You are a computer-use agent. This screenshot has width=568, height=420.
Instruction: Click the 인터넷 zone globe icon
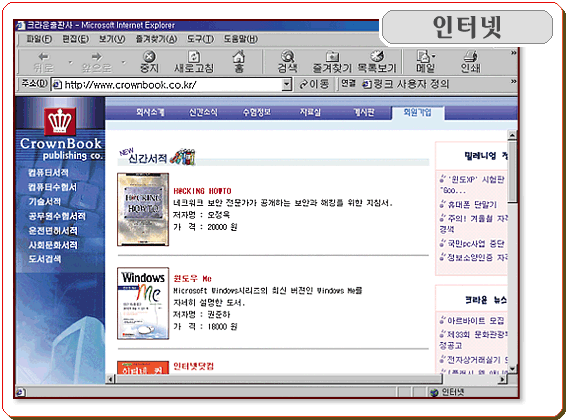coord(434,392)
